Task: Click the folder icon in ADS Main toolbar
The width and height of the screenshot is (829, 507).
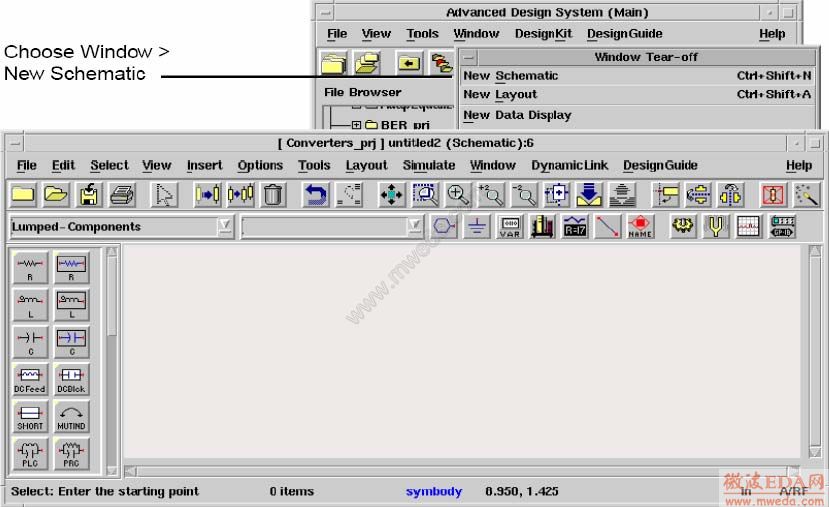Action: pos(334,63)
